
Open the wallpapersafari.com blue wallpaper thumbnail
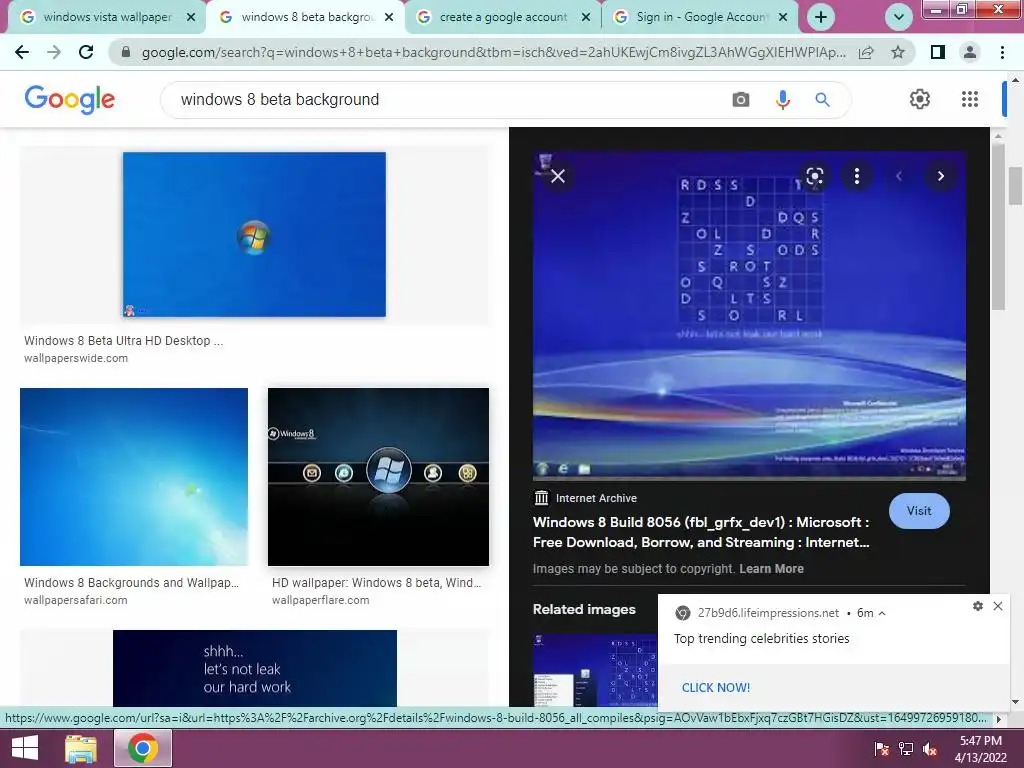134,477
